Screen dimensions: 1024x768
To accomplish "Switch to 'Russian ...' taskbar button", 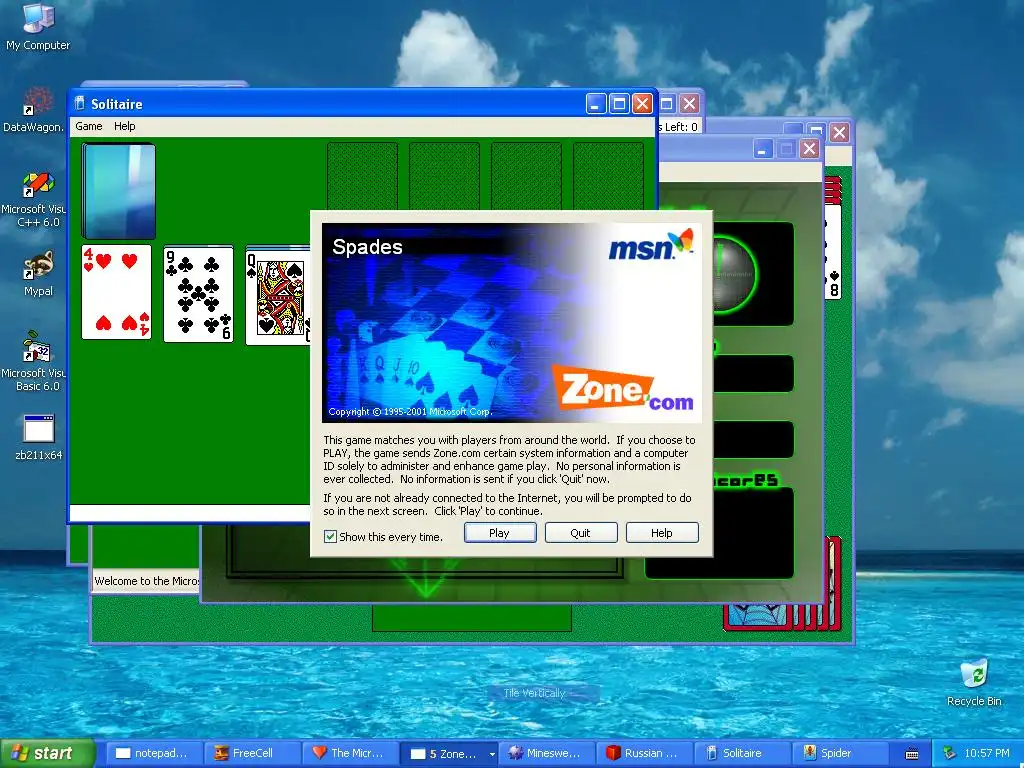I will pos(643,753).
